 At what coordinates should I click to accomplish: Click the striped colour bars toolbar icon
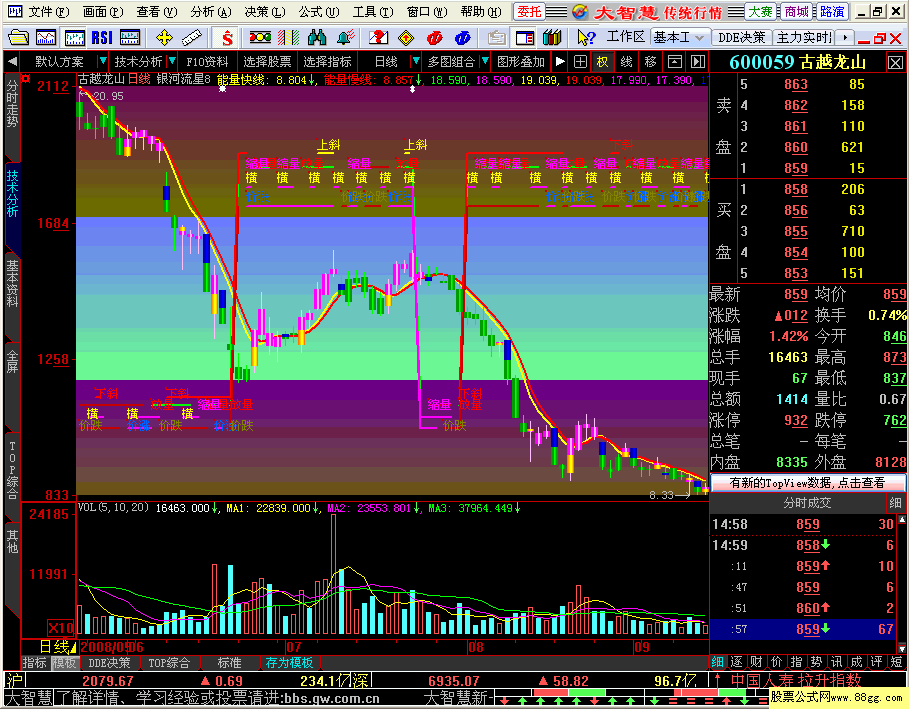288,38
